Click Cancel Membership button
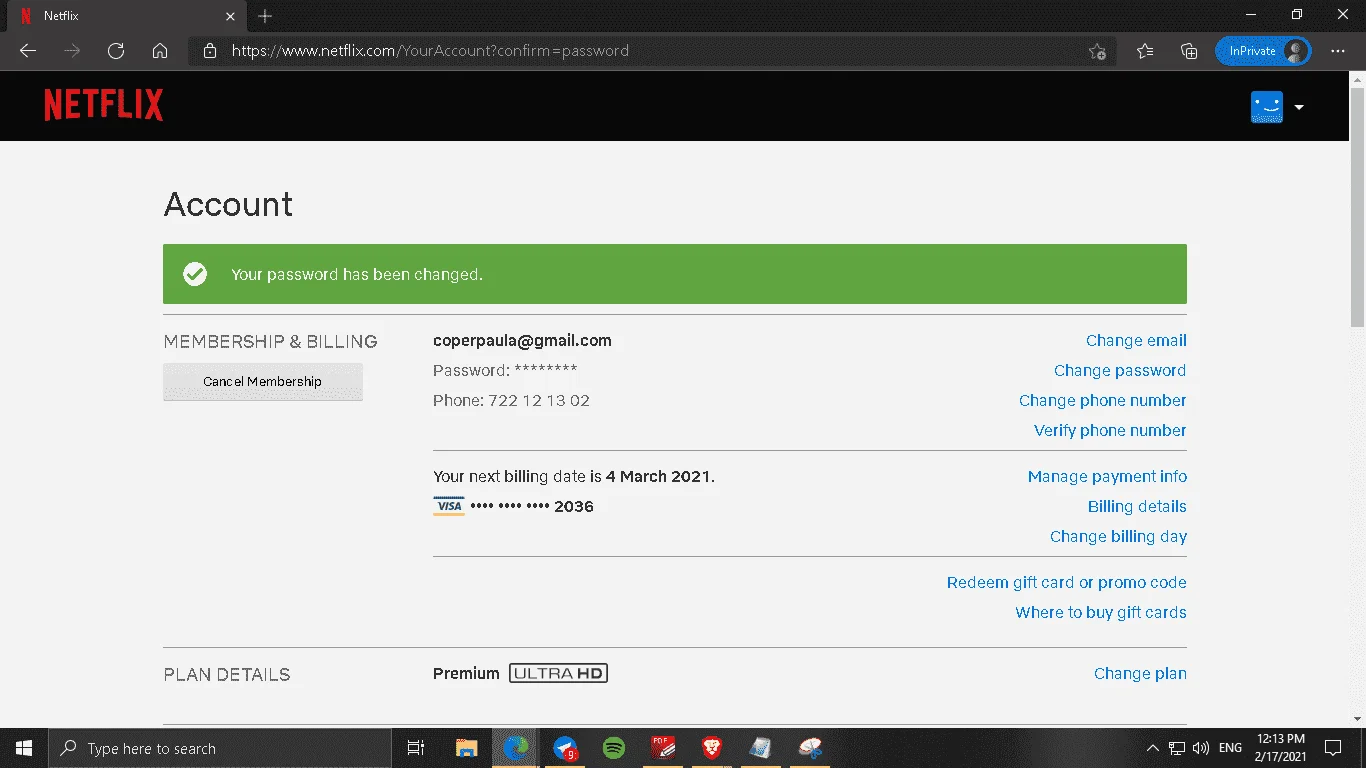1366x768 pixels. [263, 382]
